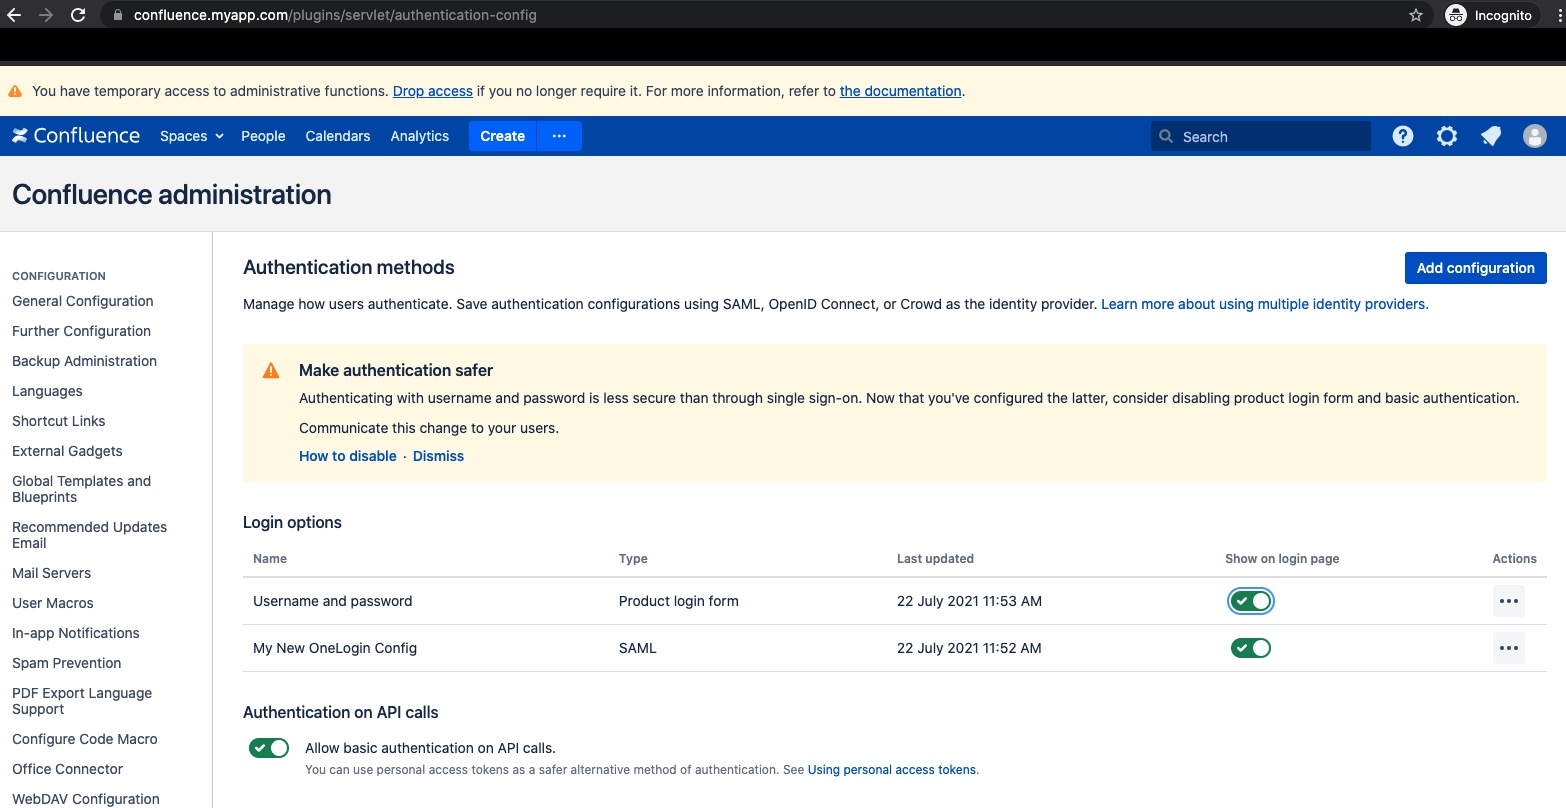Open actions menu for Username and password
This screenshot has width=1566, height=808.
[1509, 601]
